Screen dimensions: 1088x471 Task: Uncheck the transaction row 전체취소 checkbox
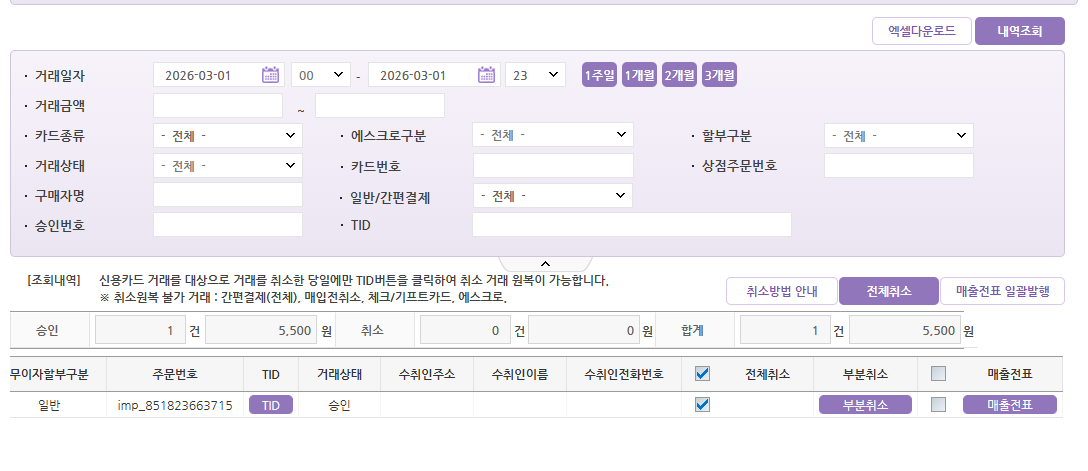coord(702,405)
